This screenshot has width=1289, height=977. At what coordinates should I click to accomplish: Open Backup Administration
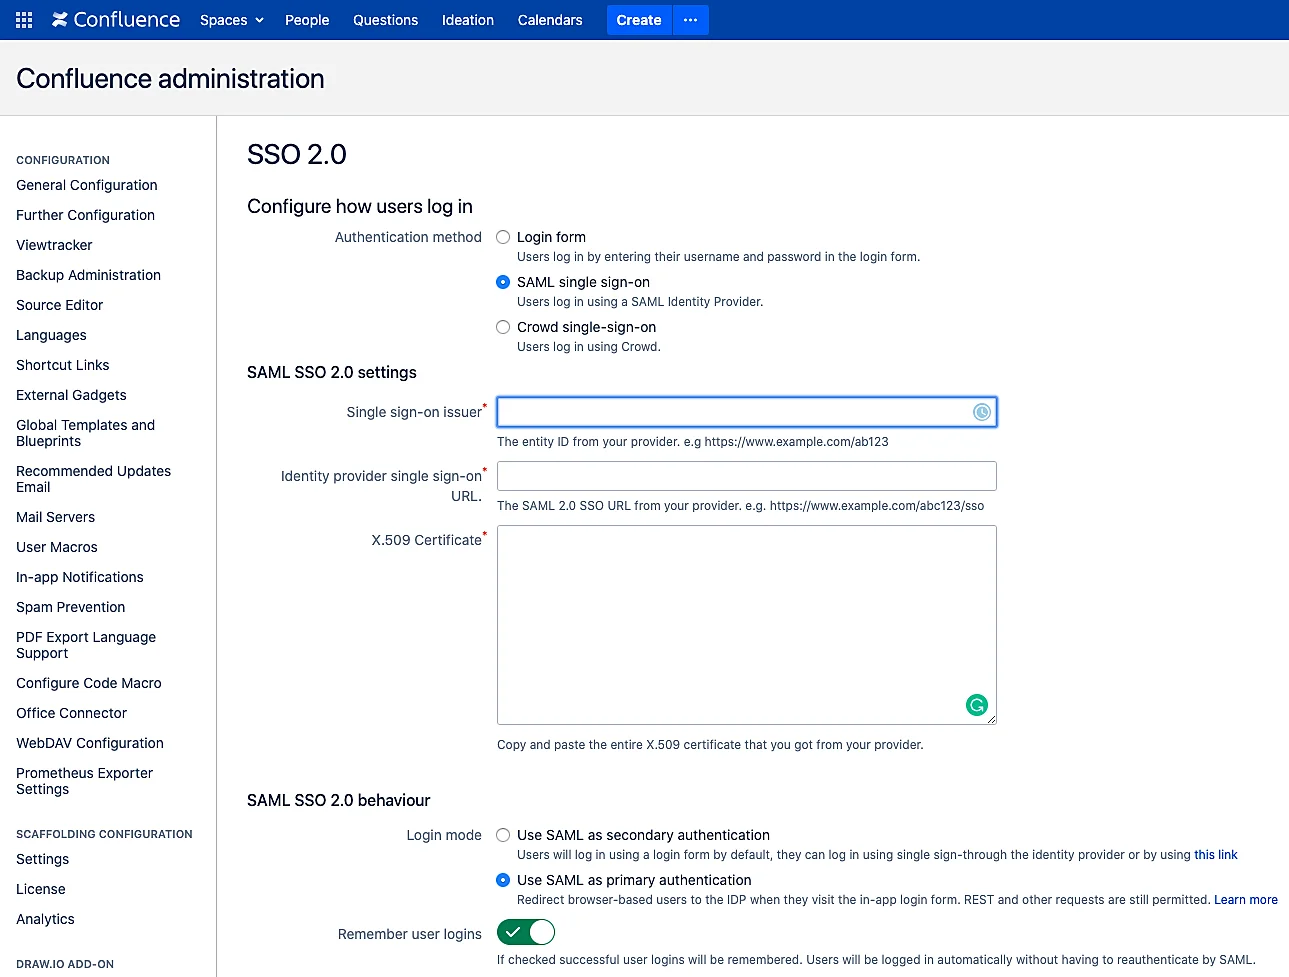coord(88,275)
